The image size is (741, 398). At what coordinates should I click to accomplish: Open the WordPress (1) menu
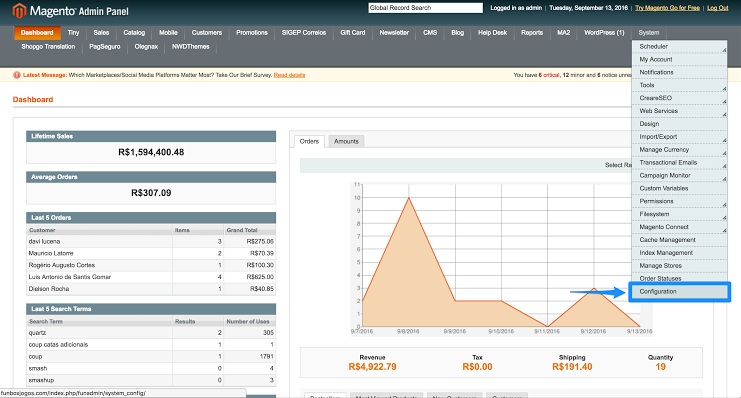(x=604, y=33)
